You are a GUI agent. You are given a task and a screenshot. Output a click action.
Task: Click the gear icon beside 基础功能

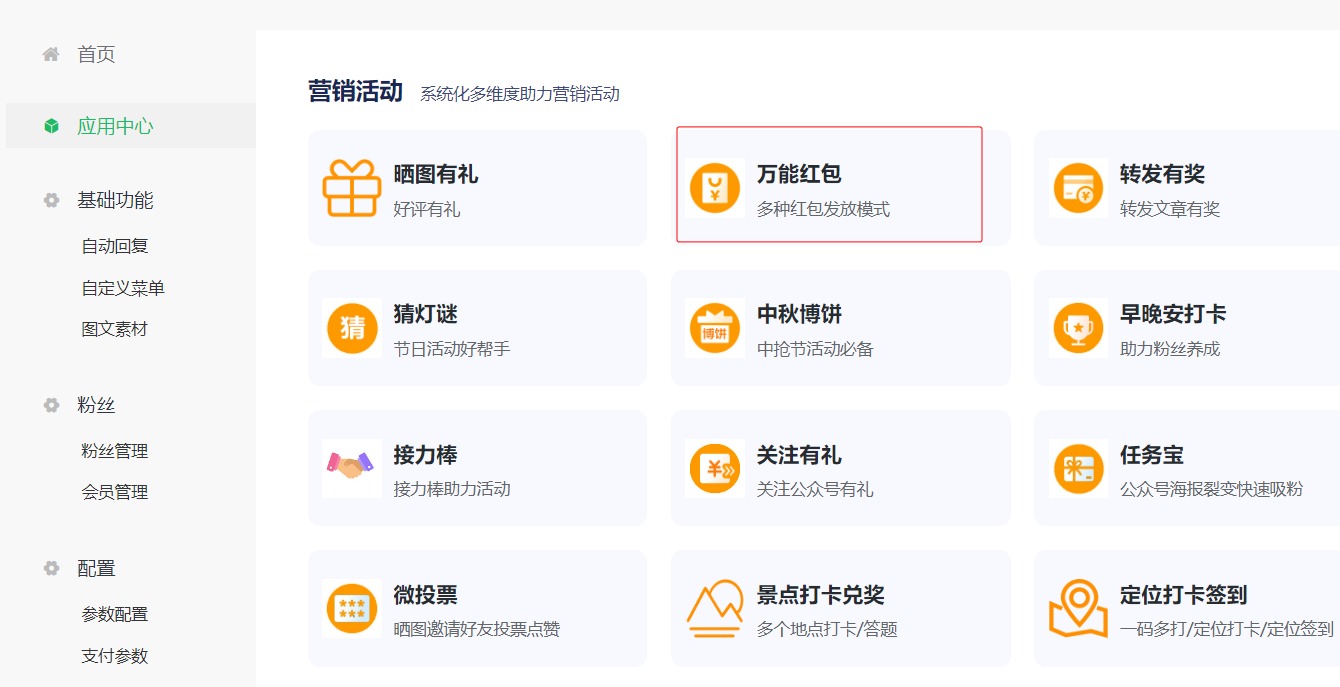[51, 200]
